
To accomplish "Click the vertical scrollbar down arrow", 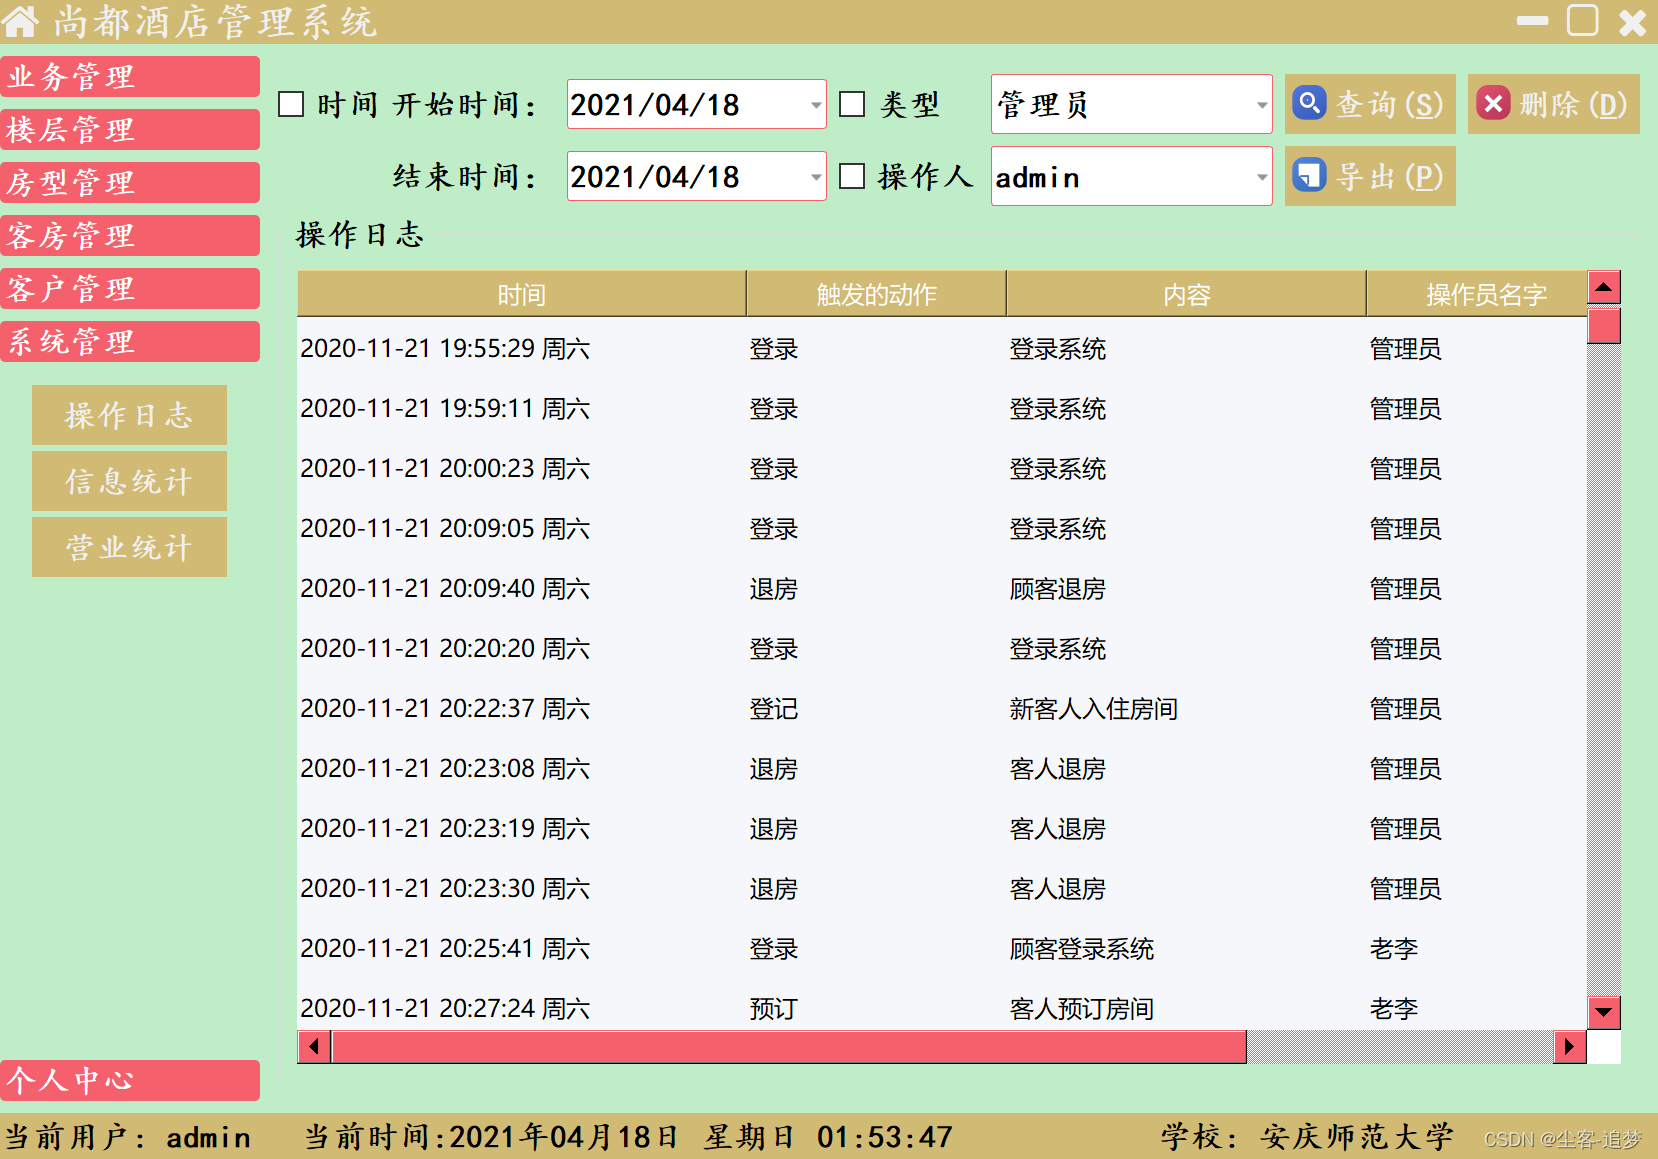I will (1604, 1012).
